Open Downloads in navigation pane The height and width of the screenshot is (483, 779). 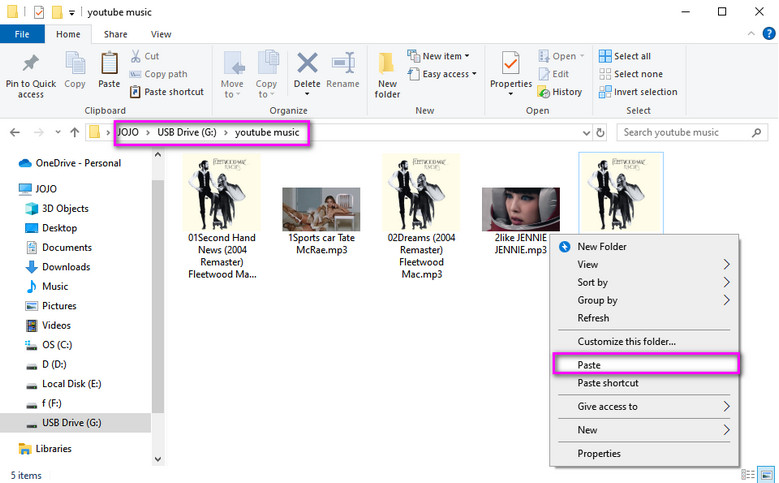58,267
